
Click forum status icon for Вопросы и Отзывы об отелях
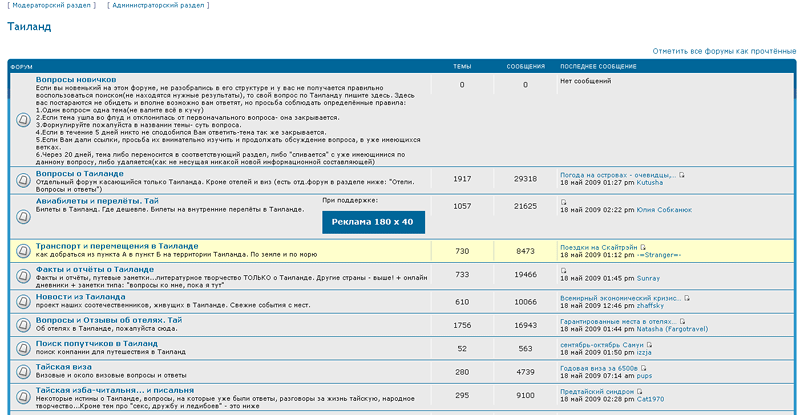(x=23, y=325)
